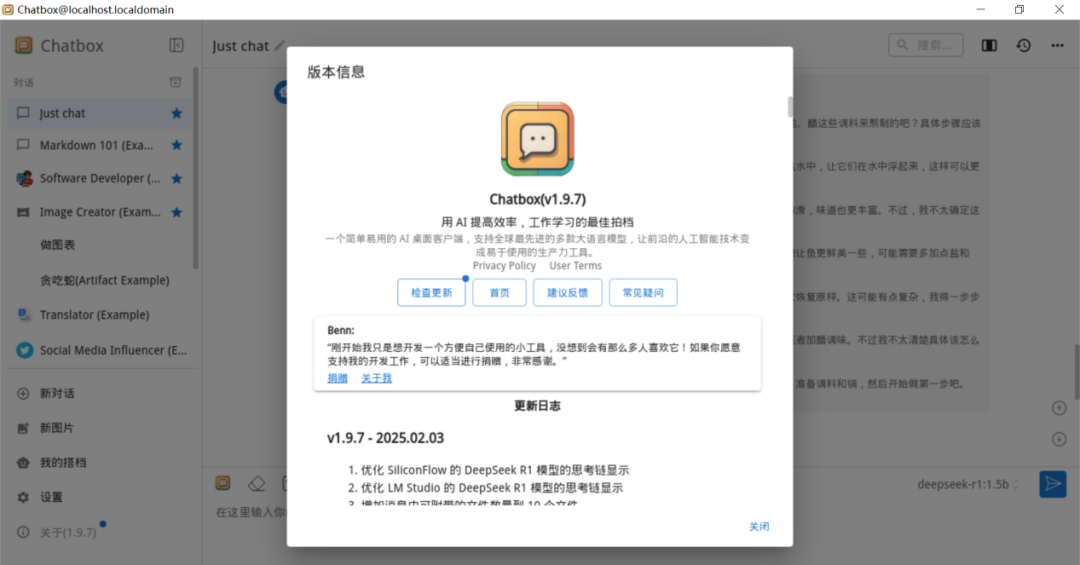Click the eraser clear-chat icon
This screenshot has height=565, width=1080.
tap(256, 483)
